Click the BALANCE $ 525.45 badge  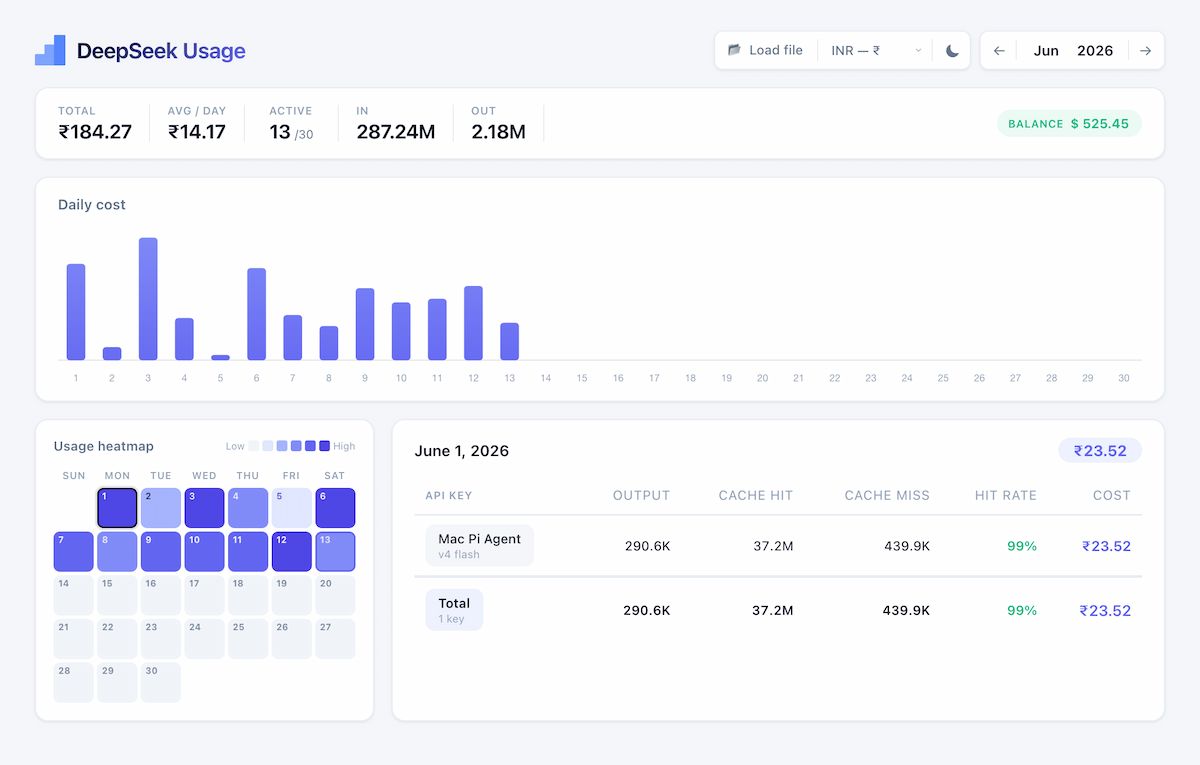coord(1069,124)
